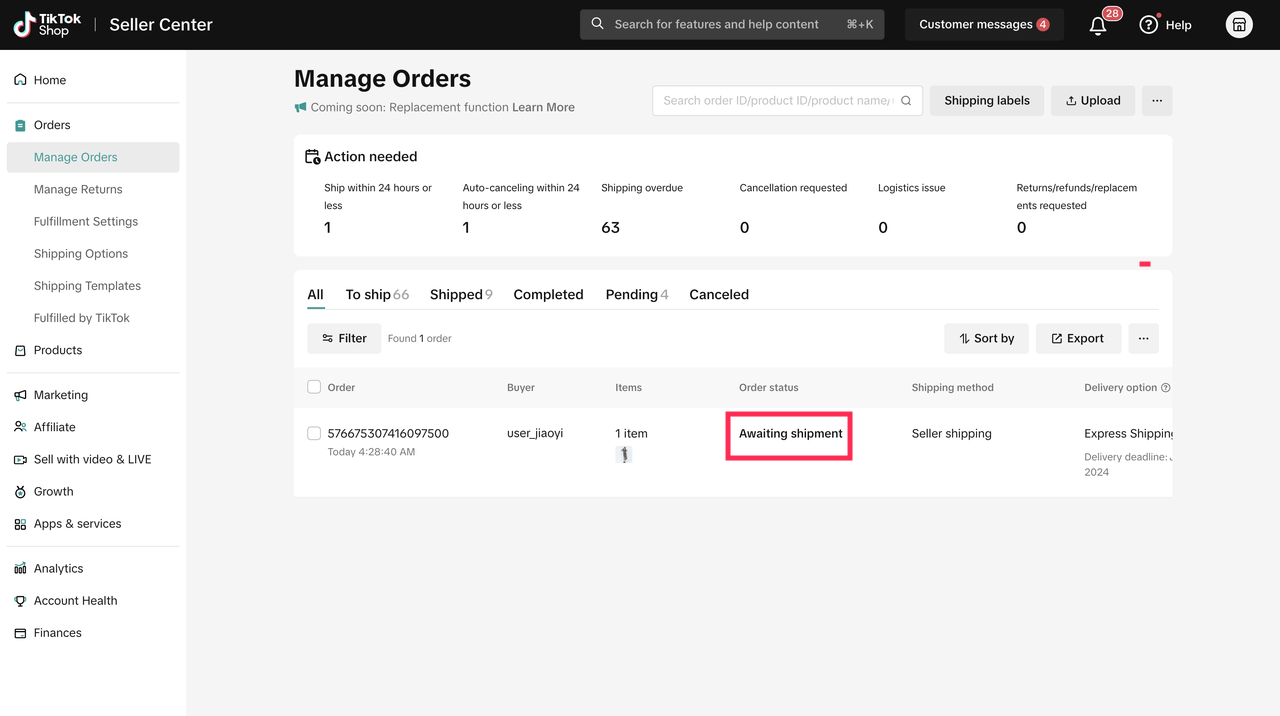Image resolution: width=1280 pixels, height=716 pixels.
Task: Open the more options menu beside Upload
Action: coord(1157,101)
